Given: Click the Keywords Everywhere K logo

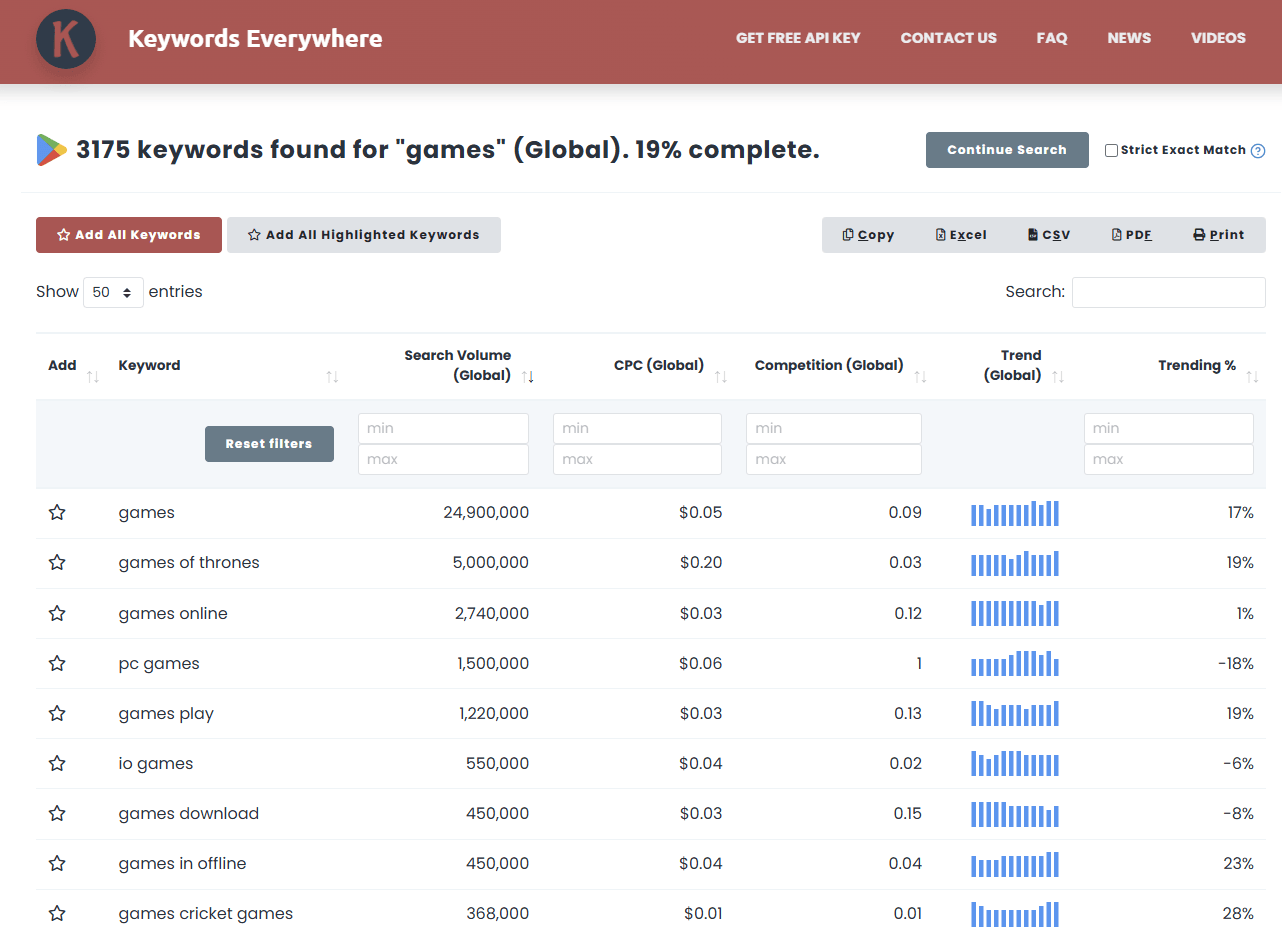Looking at the screenshot, I should click(66, 39).
